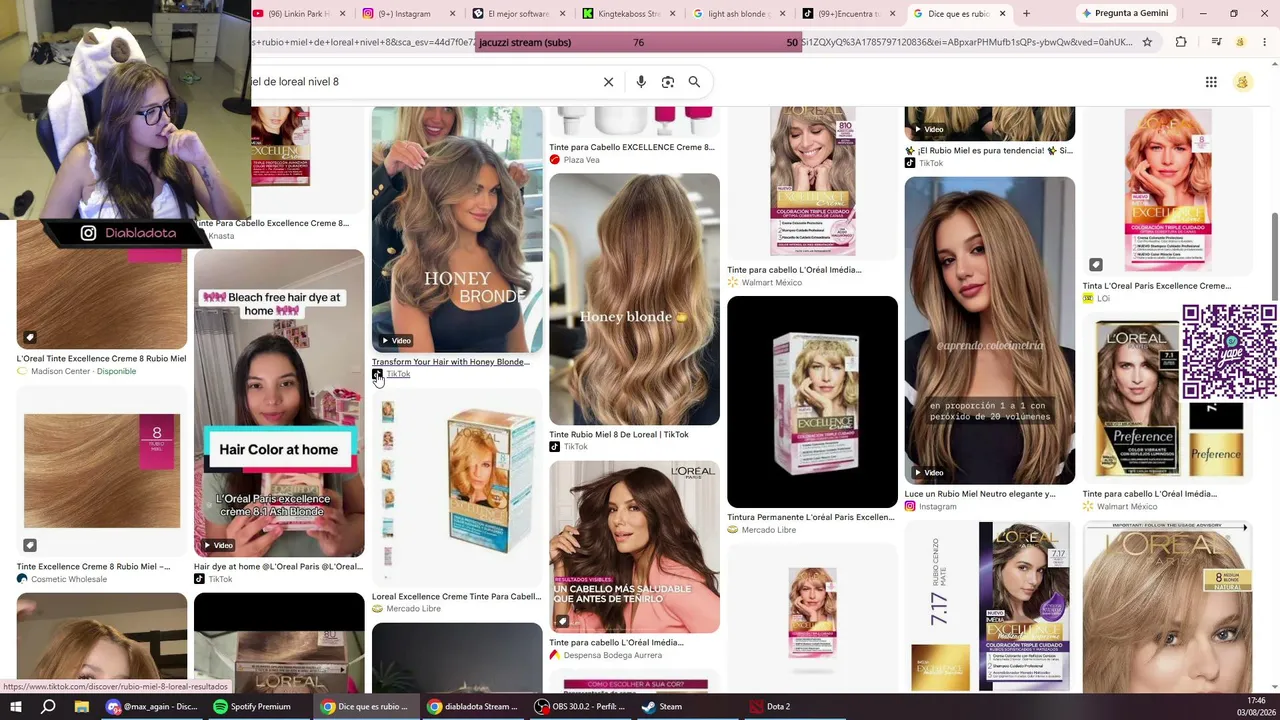This screenshot has height=720, width=1280.
Task: Open the Chrome extensions puzzle icon
Action: point(1181,42)
